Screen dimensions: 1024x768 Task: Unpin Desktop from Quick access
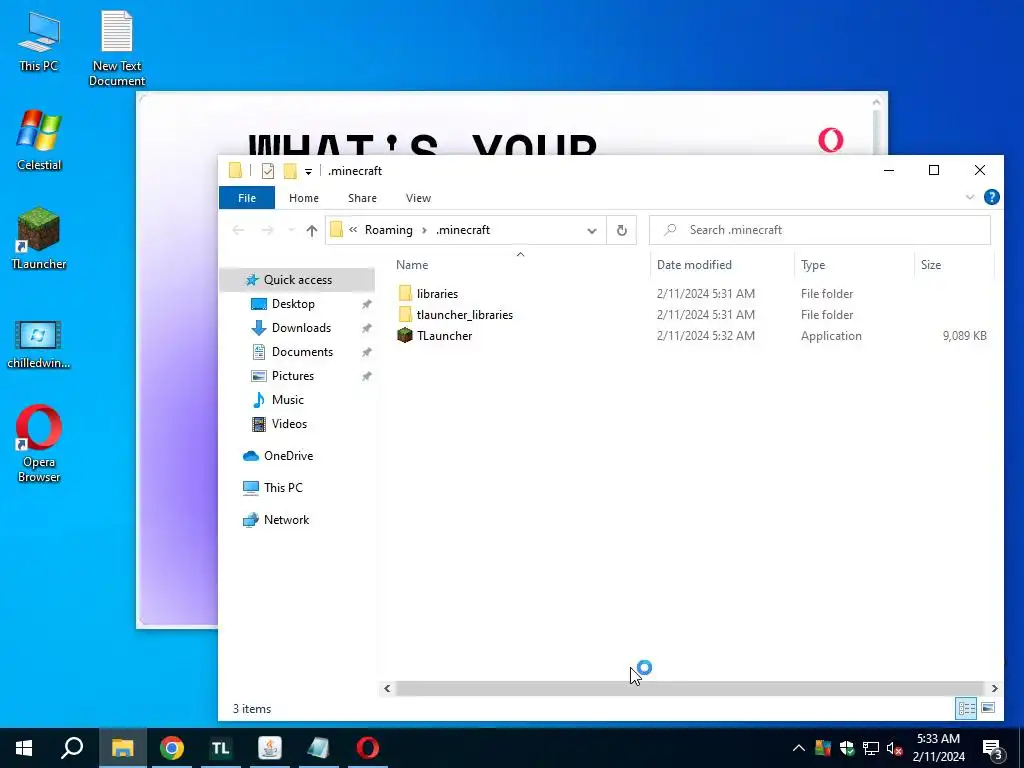pyautogui.click(x=366, y=304)
